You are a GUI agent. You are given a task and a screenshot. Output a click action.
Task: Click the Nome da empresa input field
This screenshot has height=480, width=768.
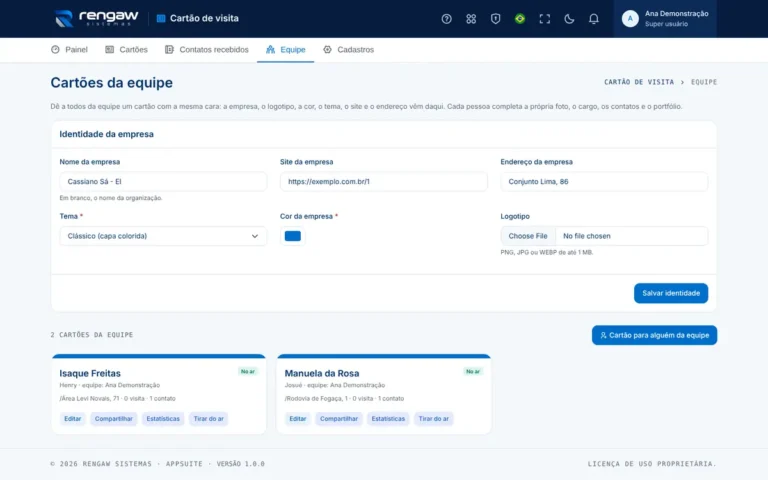pos(163,182)
